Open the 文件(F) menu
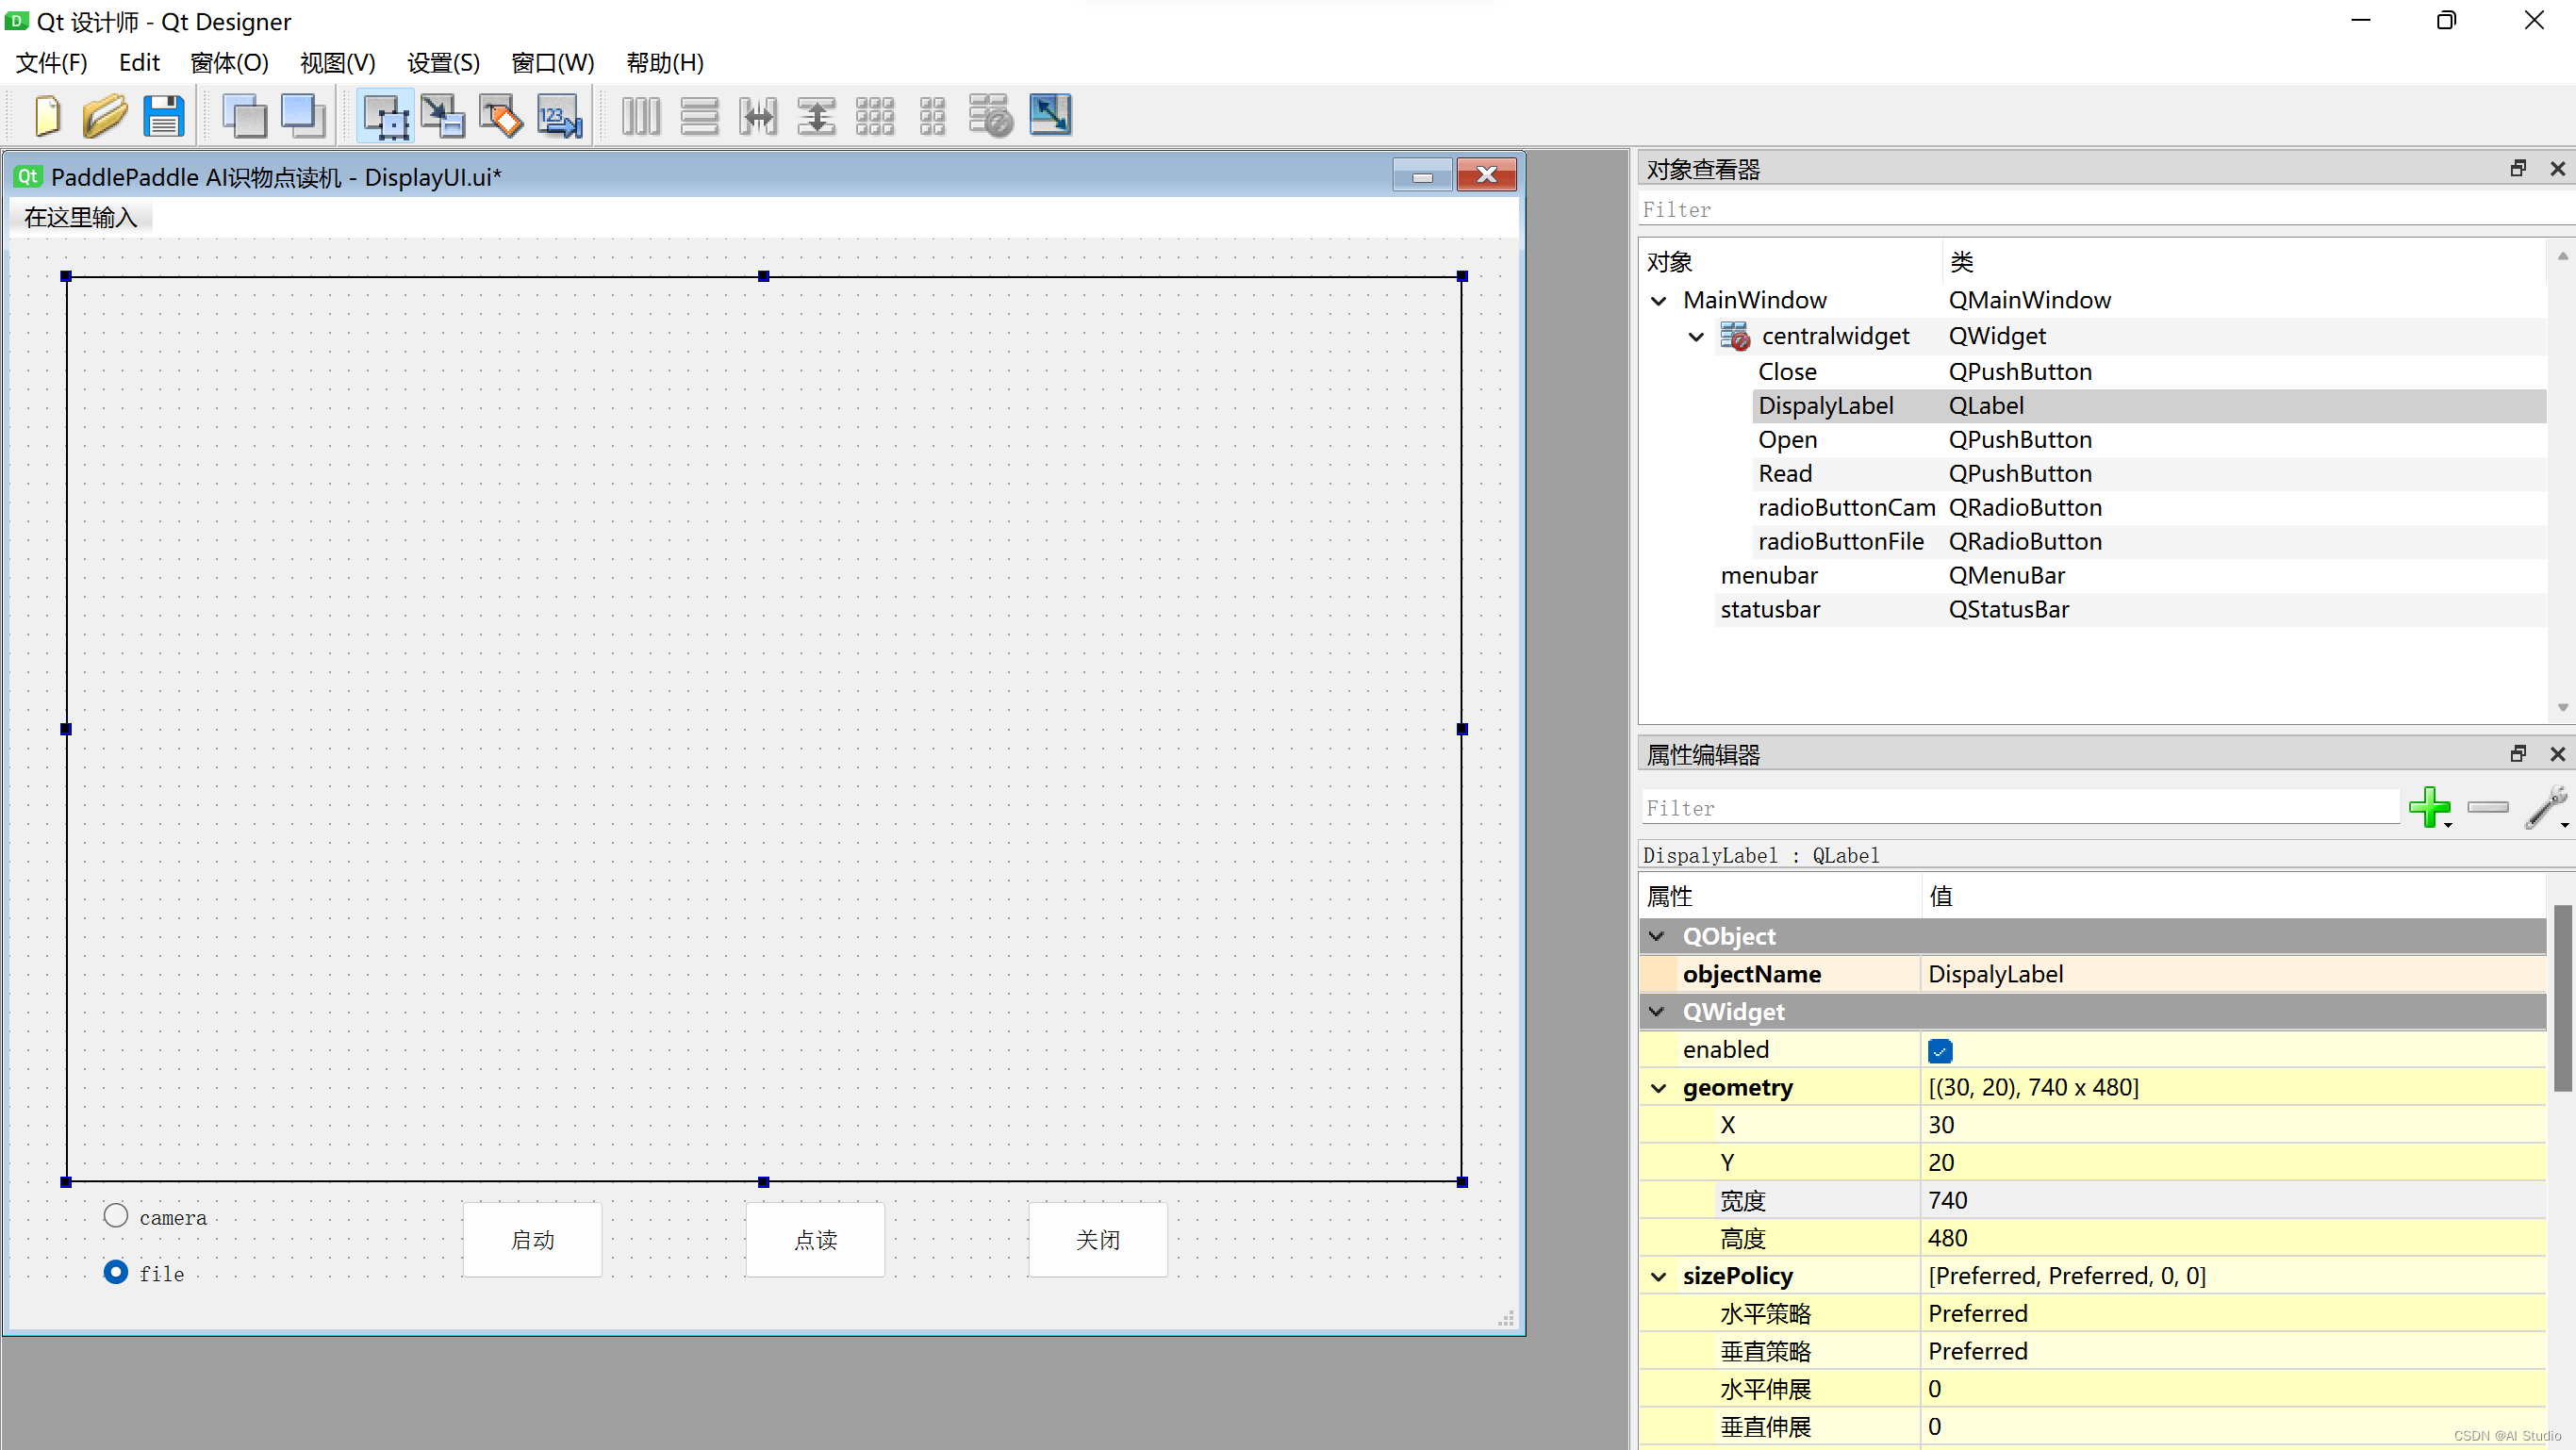 [51, 63]
